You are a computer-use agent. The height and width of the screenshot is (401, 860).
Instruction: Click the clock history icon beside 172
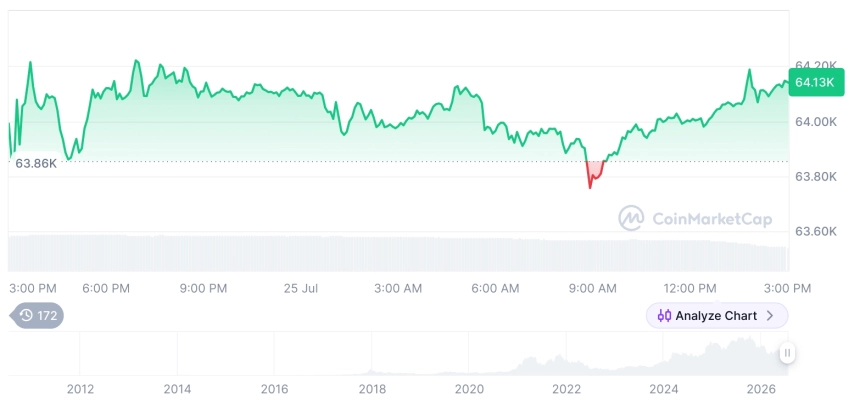click(26, 315)
